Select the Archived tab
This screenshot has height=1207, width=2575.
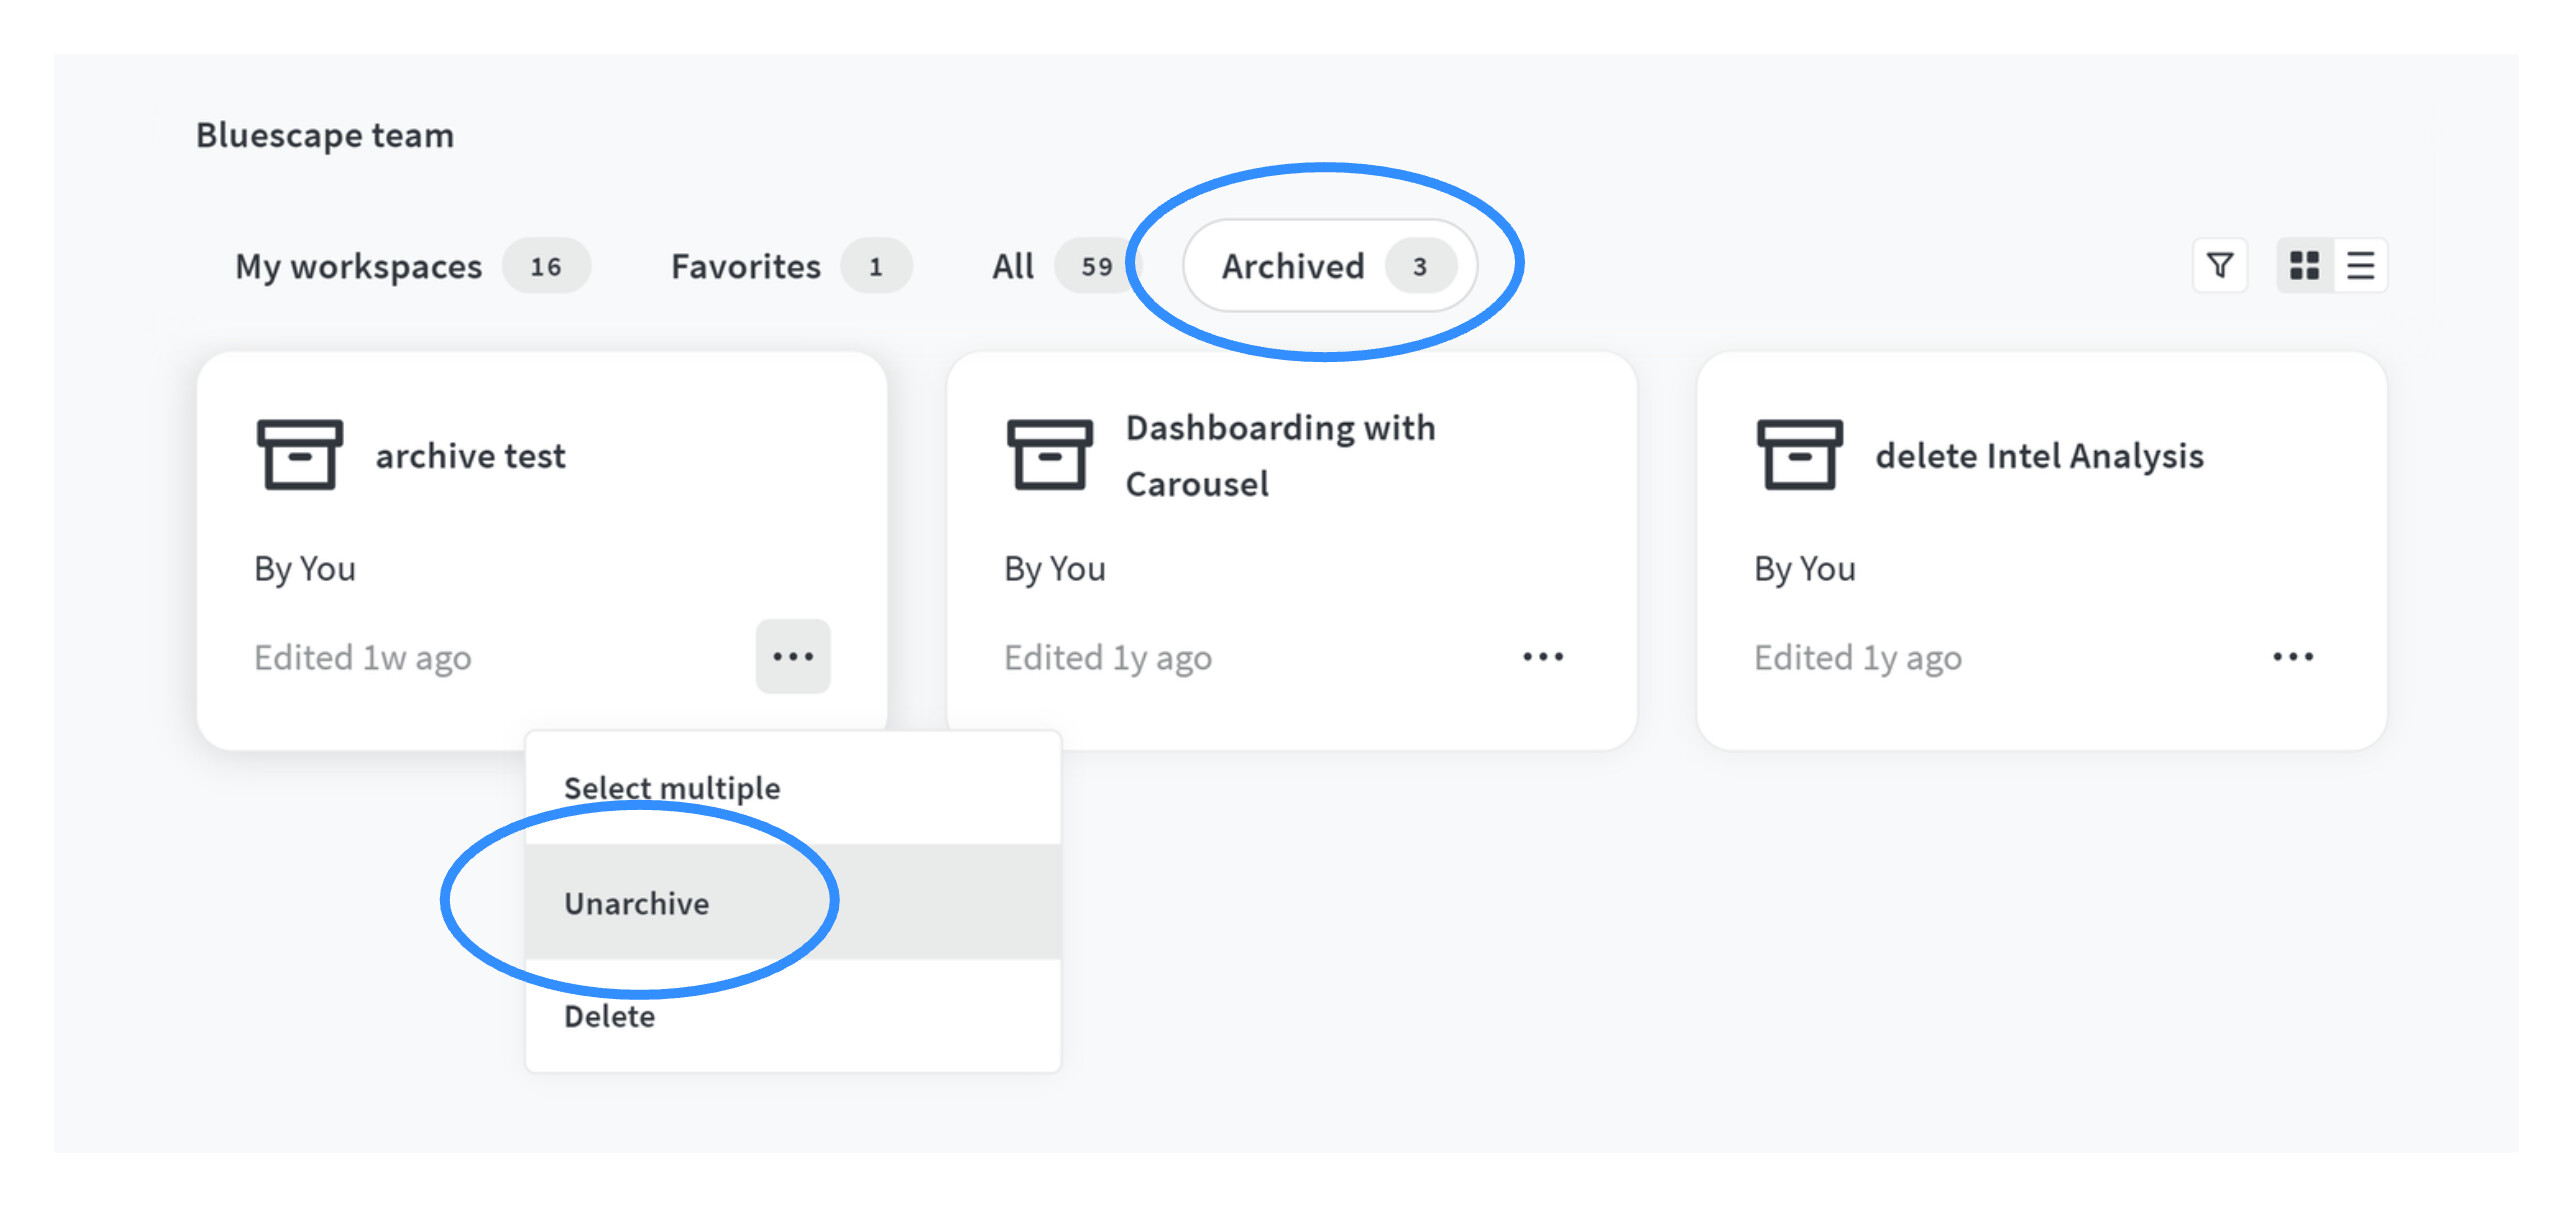click(x=1293, y=266)
